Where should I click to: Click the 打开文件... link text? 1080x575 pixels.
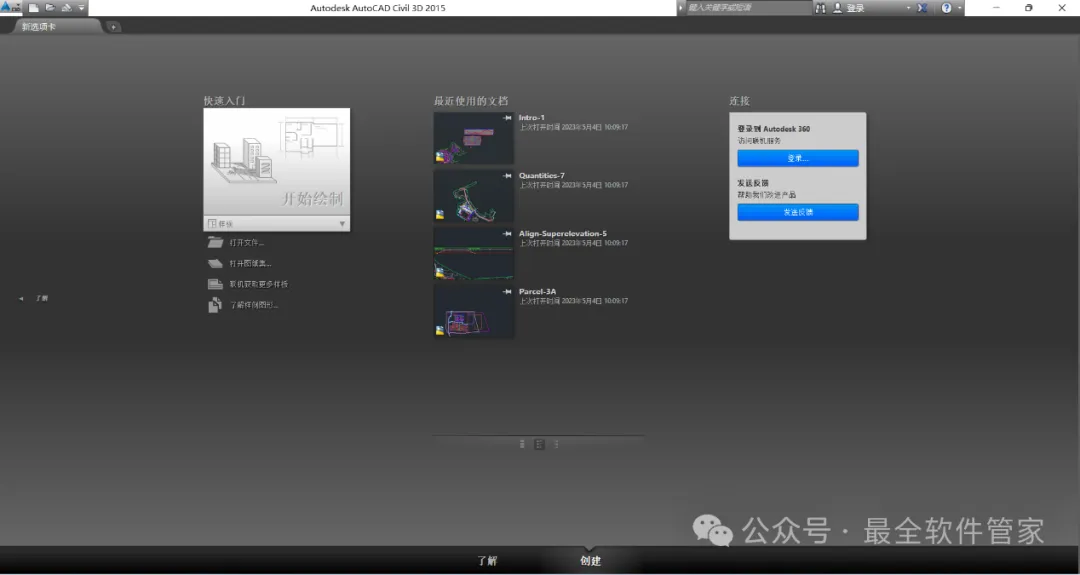click(x=247, y=242)
